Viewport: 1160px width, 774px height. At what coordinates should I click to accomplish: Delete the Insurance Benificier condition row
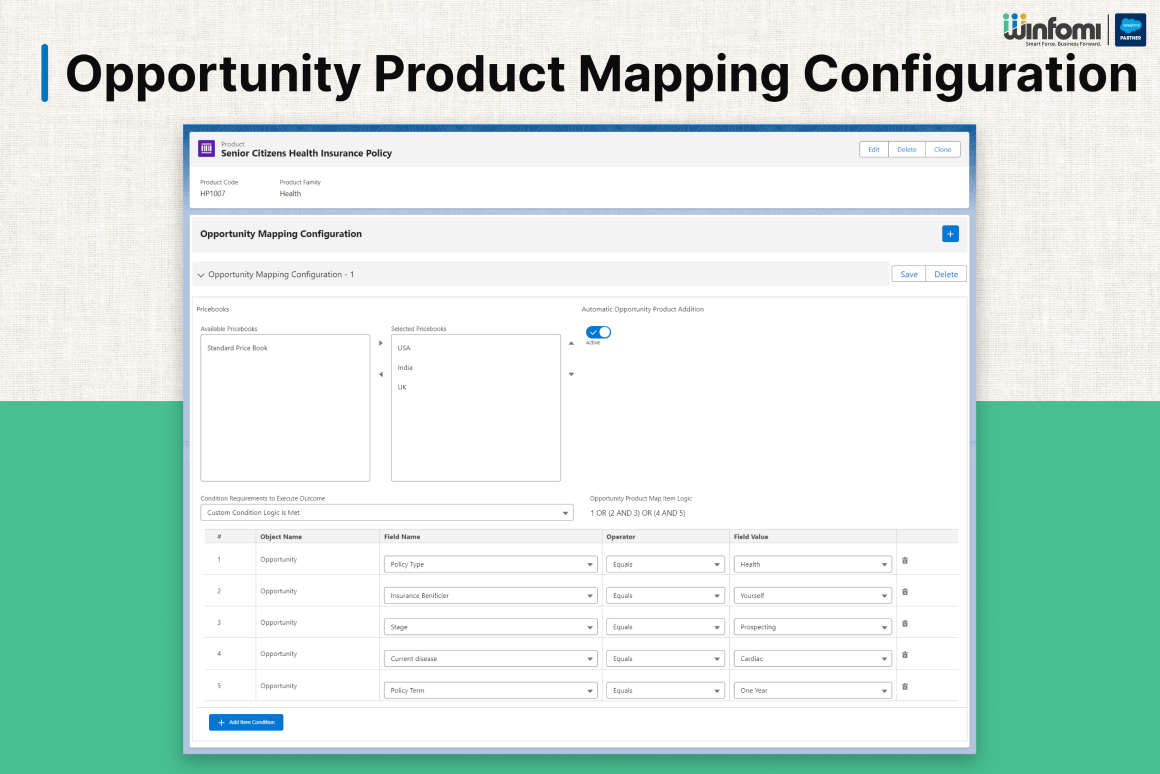[905, 592]
